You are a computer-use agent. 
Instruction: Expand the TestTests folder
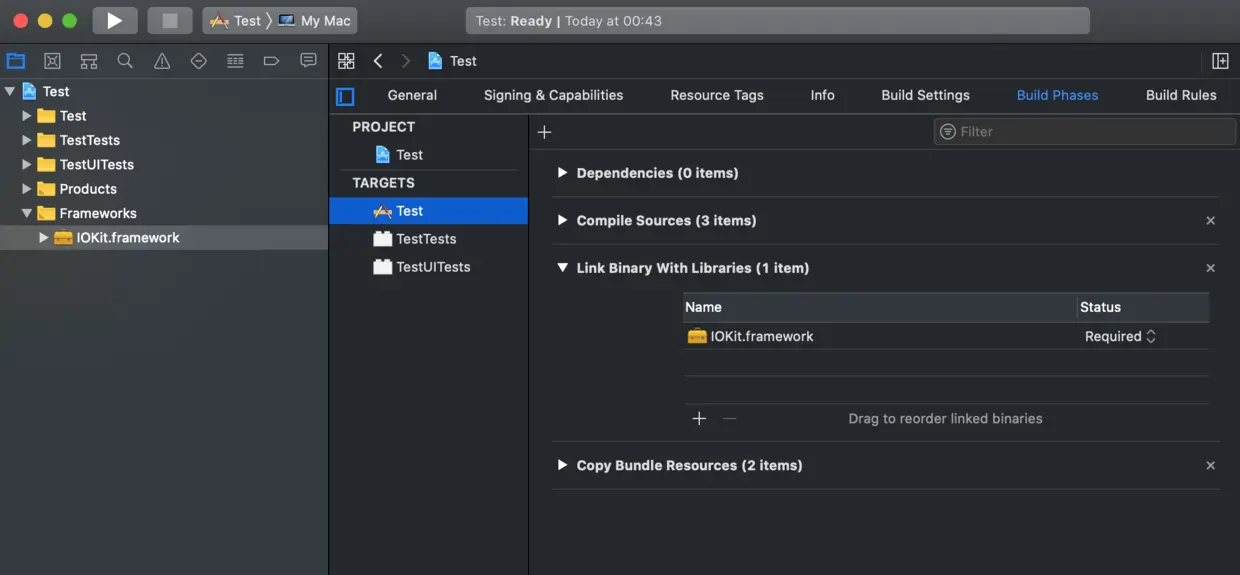point(27,140)
